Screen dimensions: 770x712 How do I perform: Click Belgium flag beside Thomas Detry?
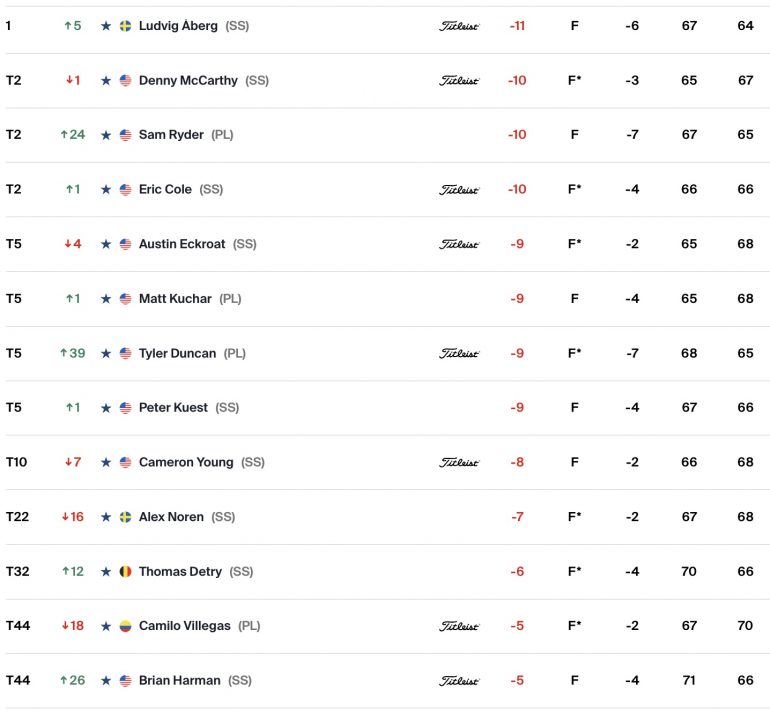tap(126, 572)
